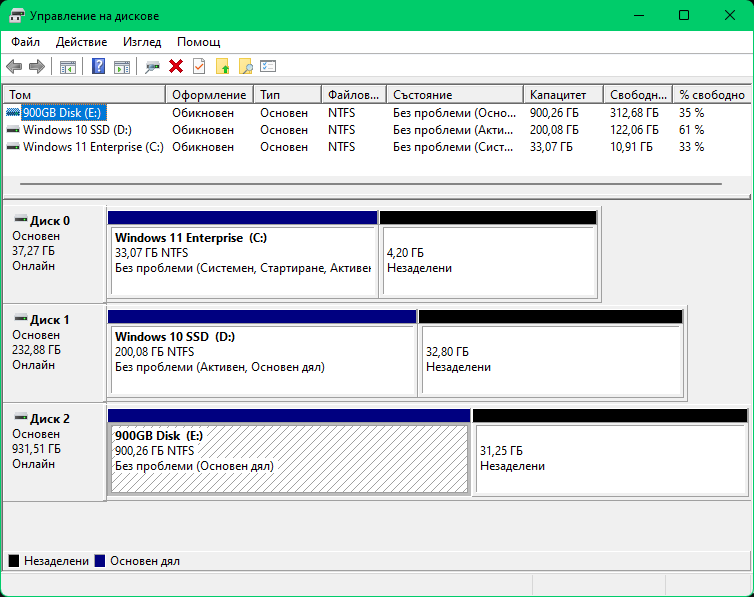Open the Изглед menu

[x=142, y=42]
